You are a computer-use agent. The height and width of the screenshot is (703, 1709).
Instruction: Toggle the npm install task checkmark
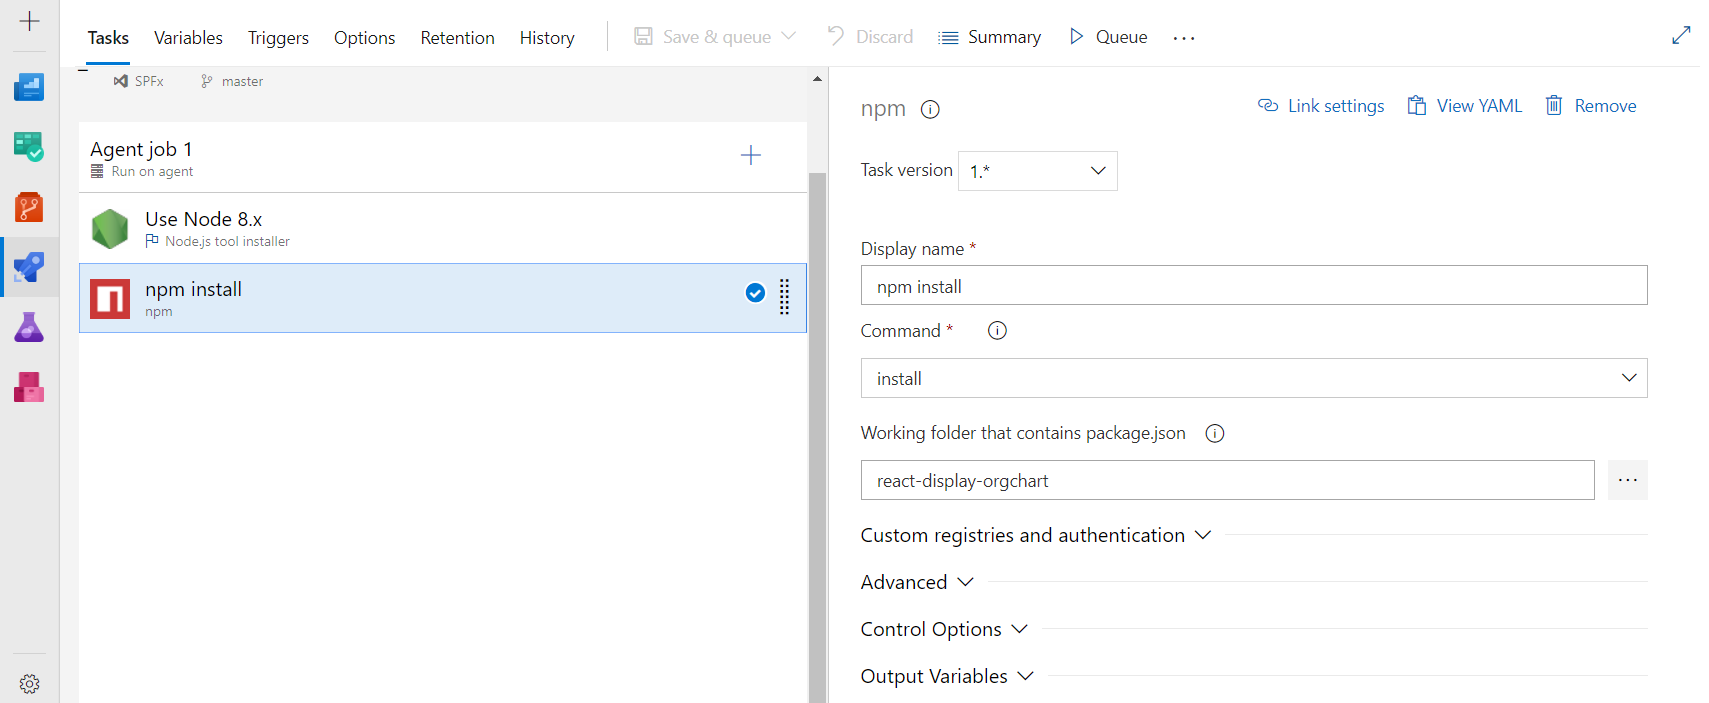755,293
